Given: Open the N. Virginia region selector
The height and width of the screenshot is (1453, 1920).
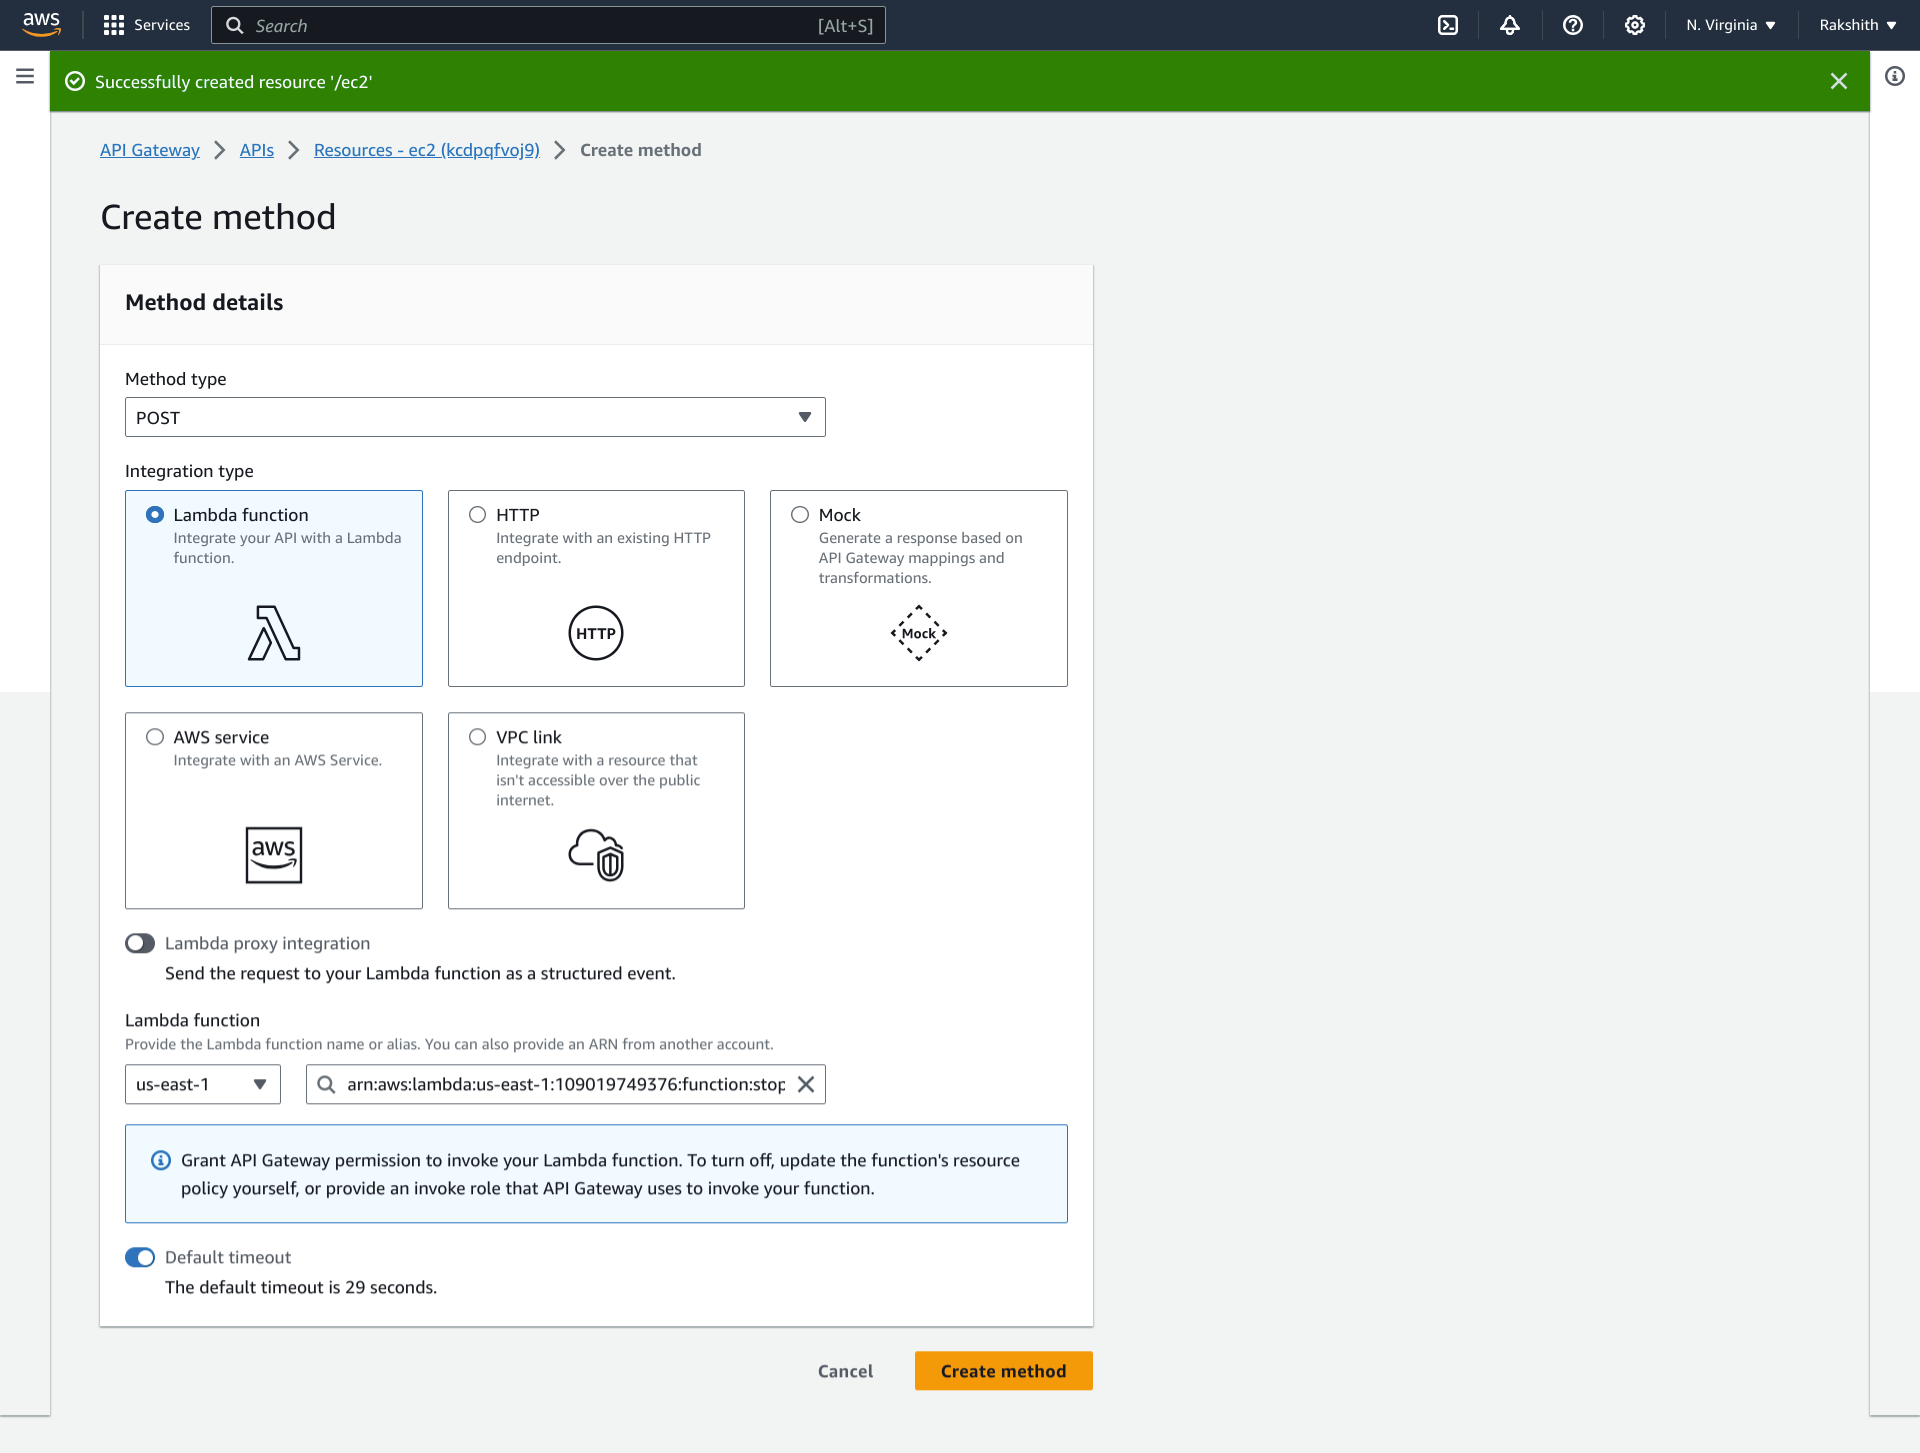Looking at the screenshot, I should click(x=1731, y=25).
